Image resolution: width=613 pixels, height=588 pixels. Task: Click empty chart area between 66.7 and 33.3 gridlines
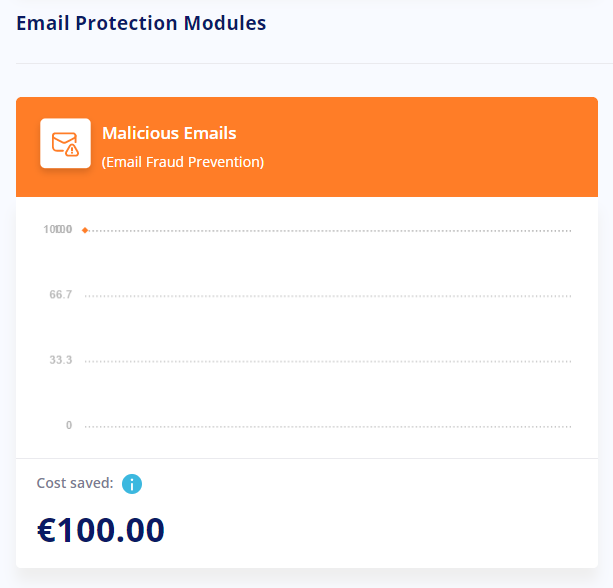point(328,328)
